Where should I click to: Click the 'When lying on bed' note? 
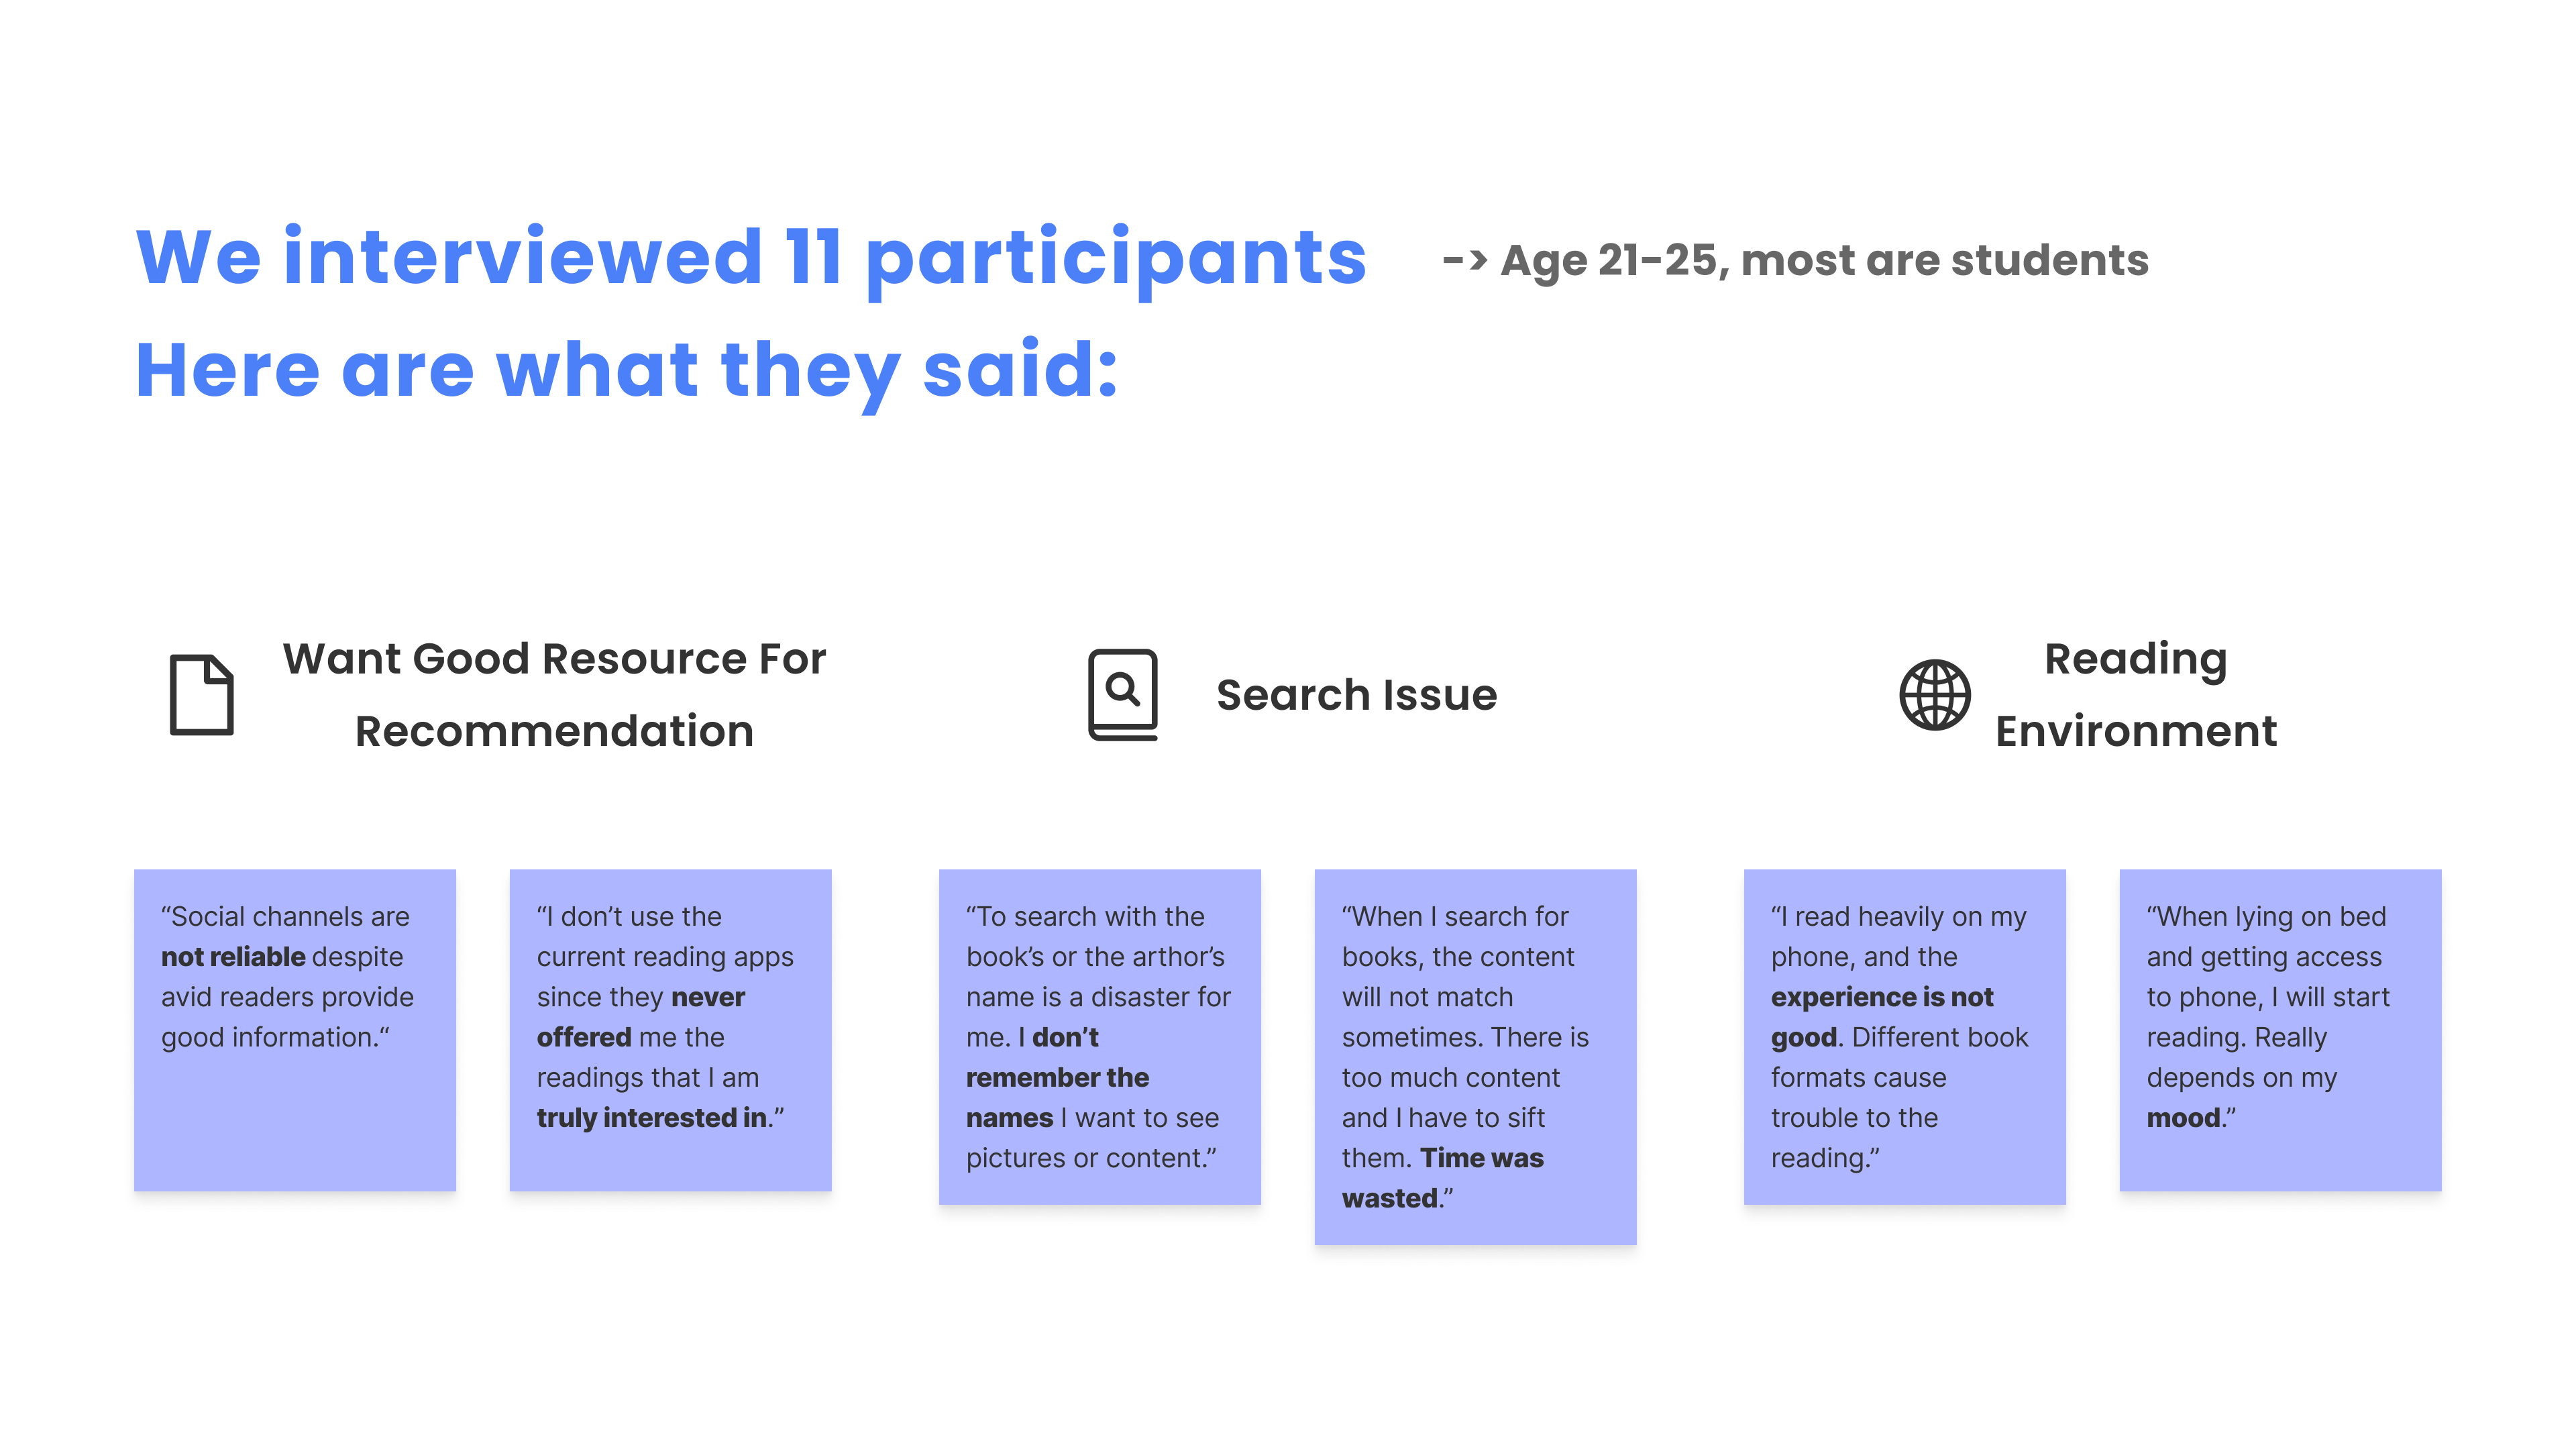tap(2280, 1030)
